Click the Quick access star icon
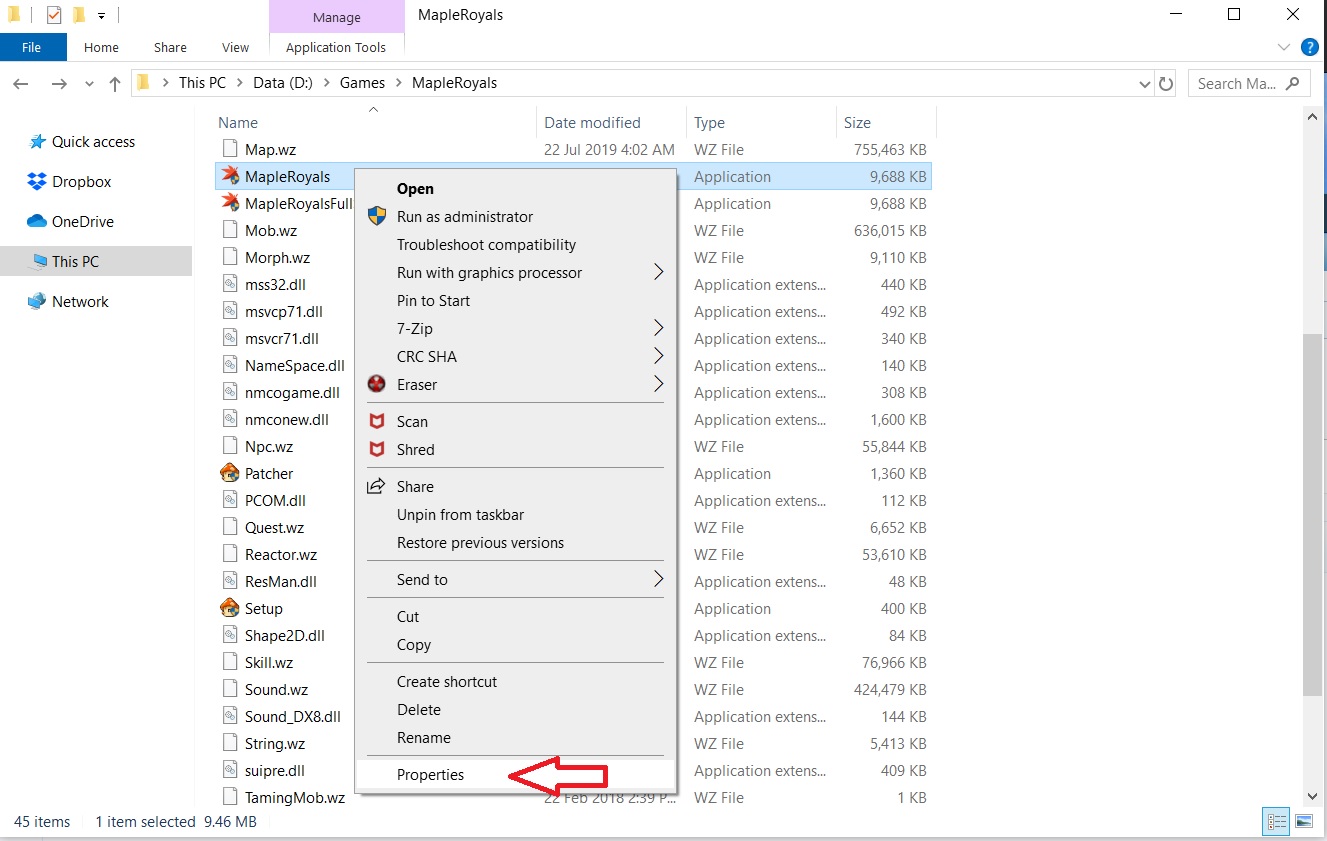 point(37,142)
